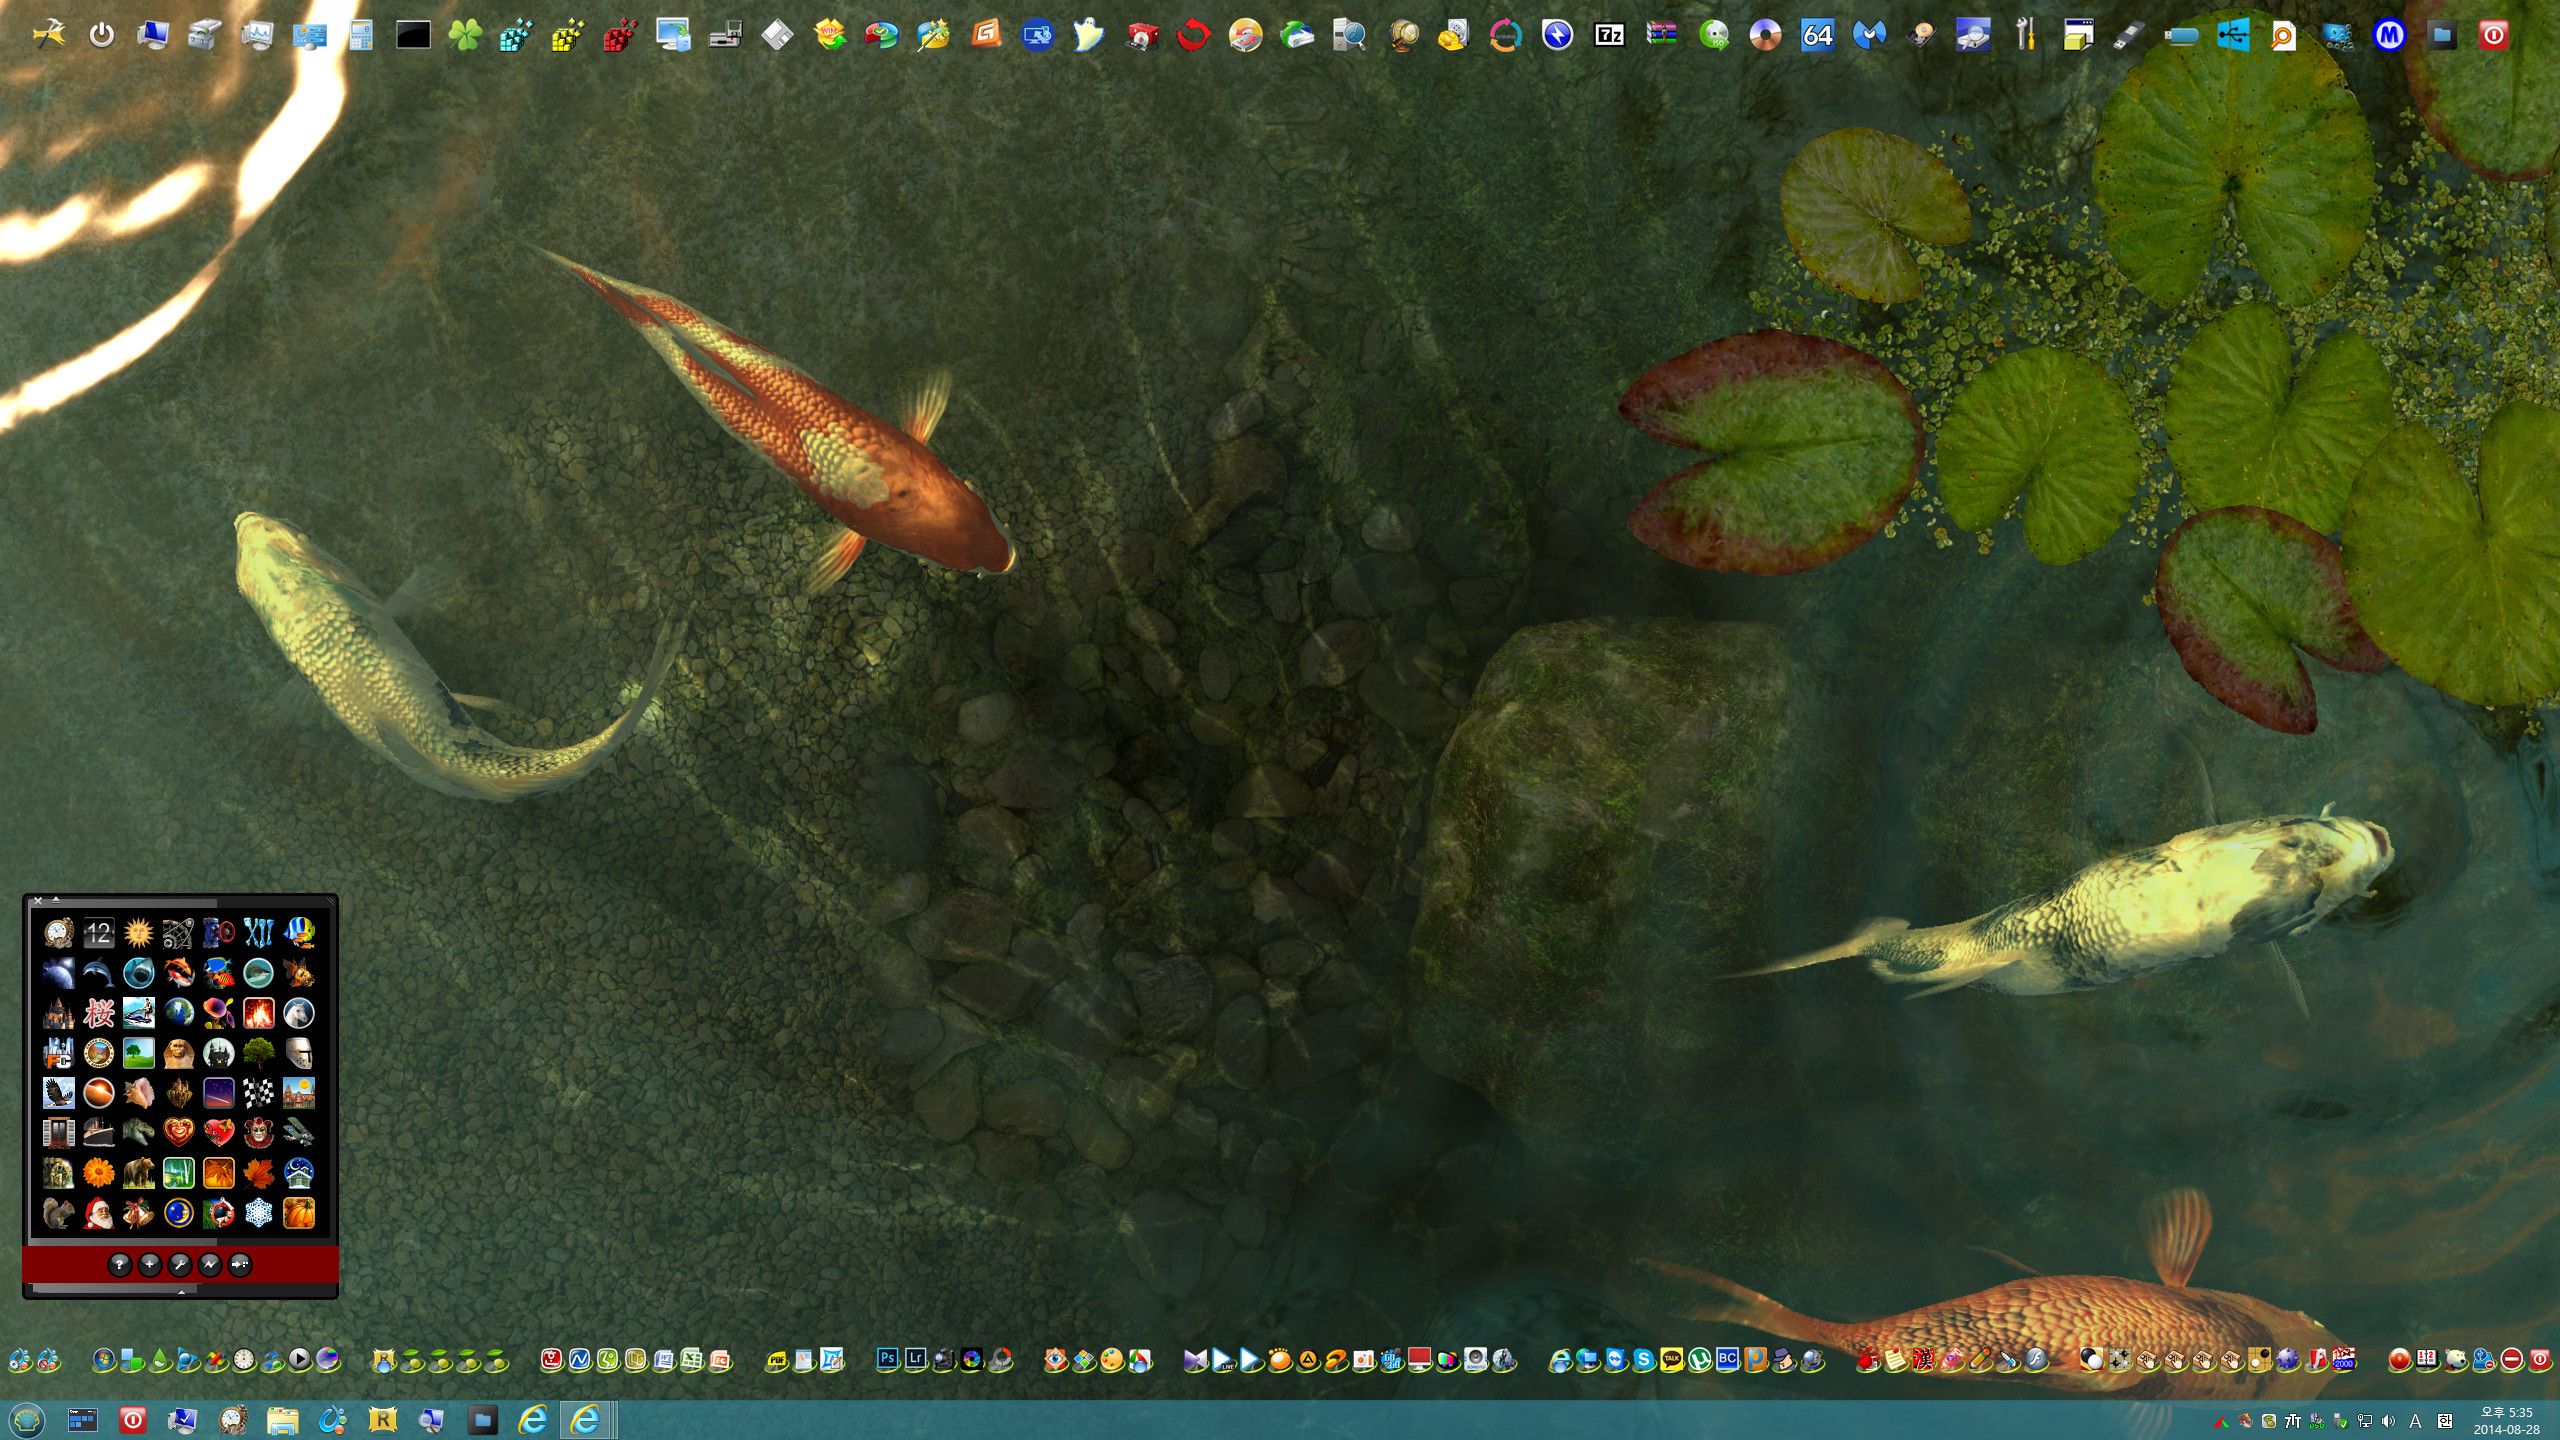2560x1440 pixels.
Task: Launch the WinRAR stacked books icon
Action: point(1661,35)
